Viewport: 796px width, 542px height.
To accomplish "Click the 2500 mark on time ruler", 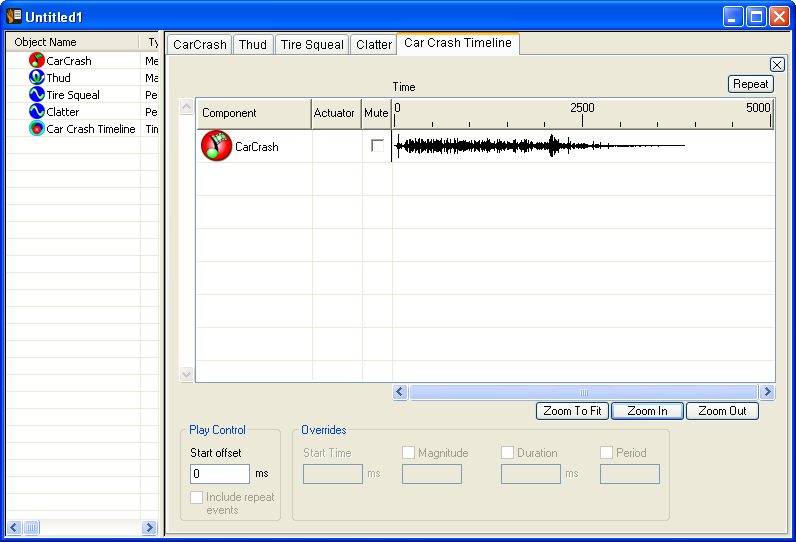I will click(x=582, y=108).
